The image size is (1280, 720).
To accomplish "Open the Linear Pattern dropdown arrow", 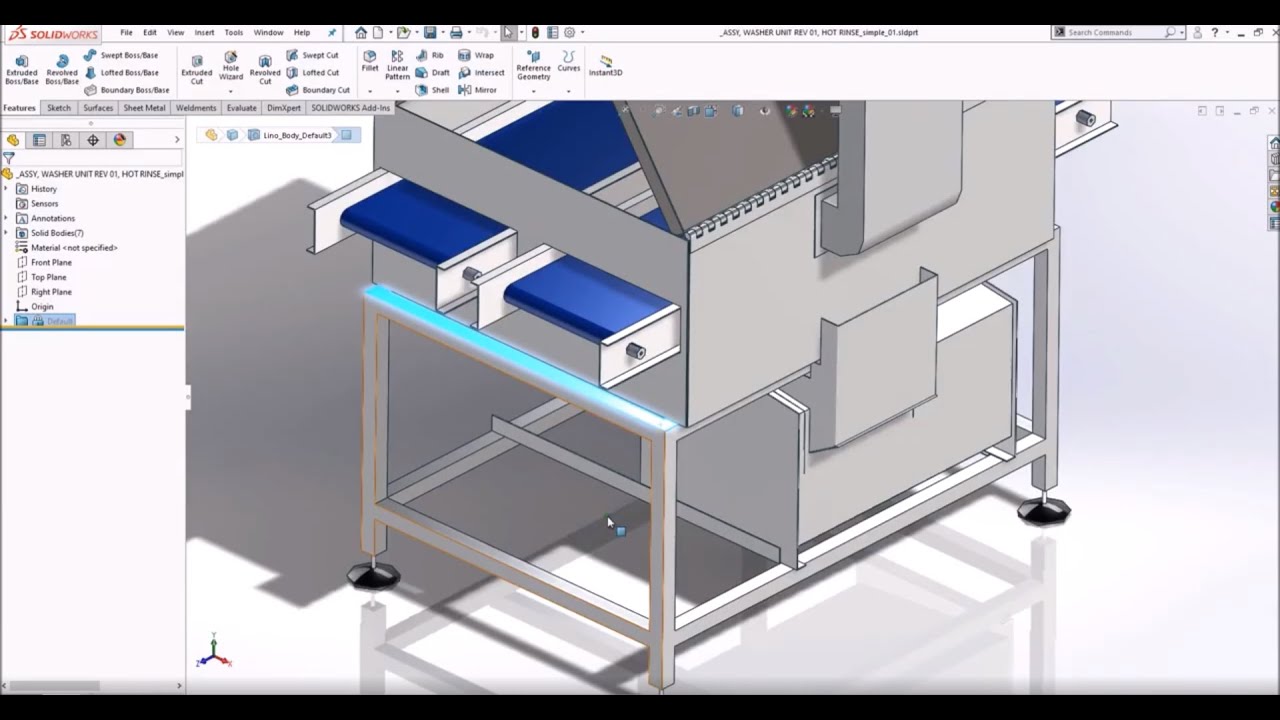I will pos(397,91).
